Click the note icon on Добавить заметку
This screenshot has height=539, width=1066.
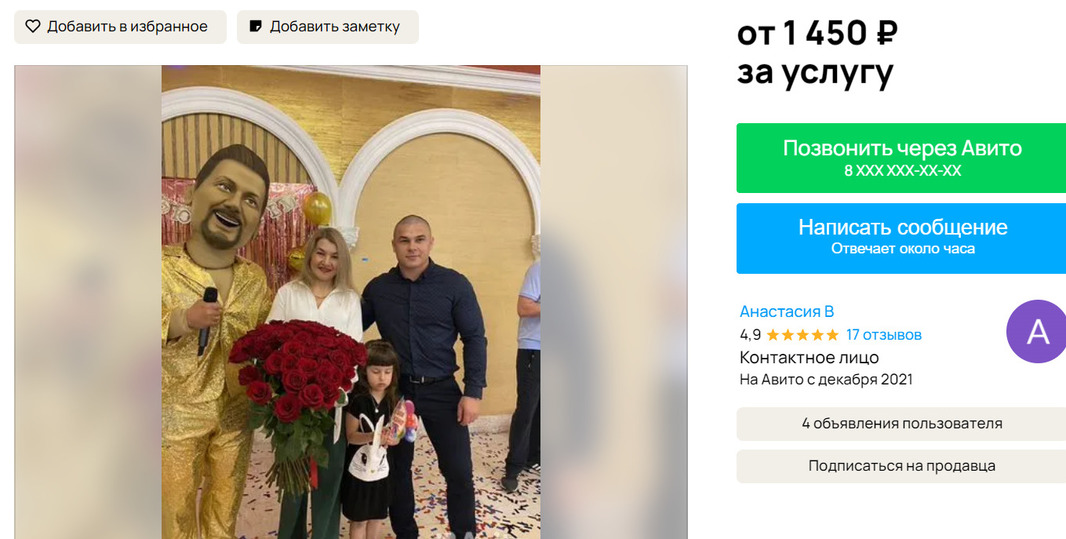tap(256, 27)
